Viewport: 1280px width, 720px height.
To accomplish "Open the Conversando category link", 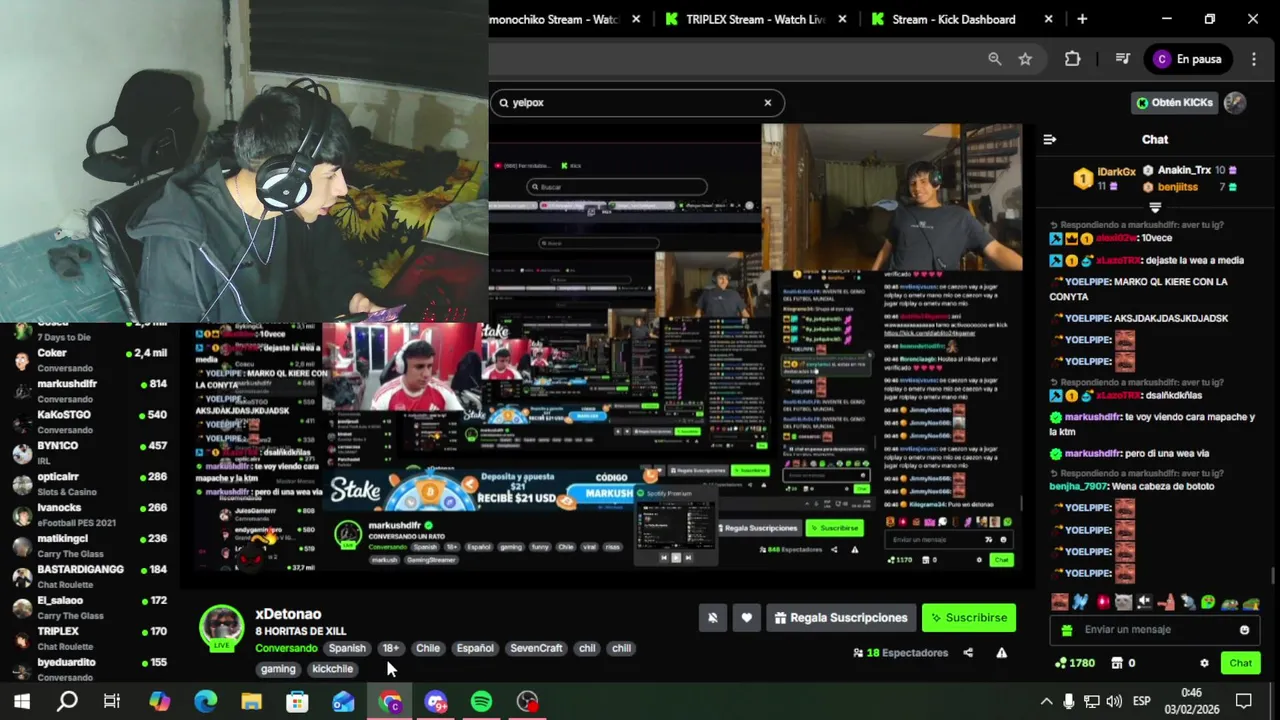I will tap(286, 648).
